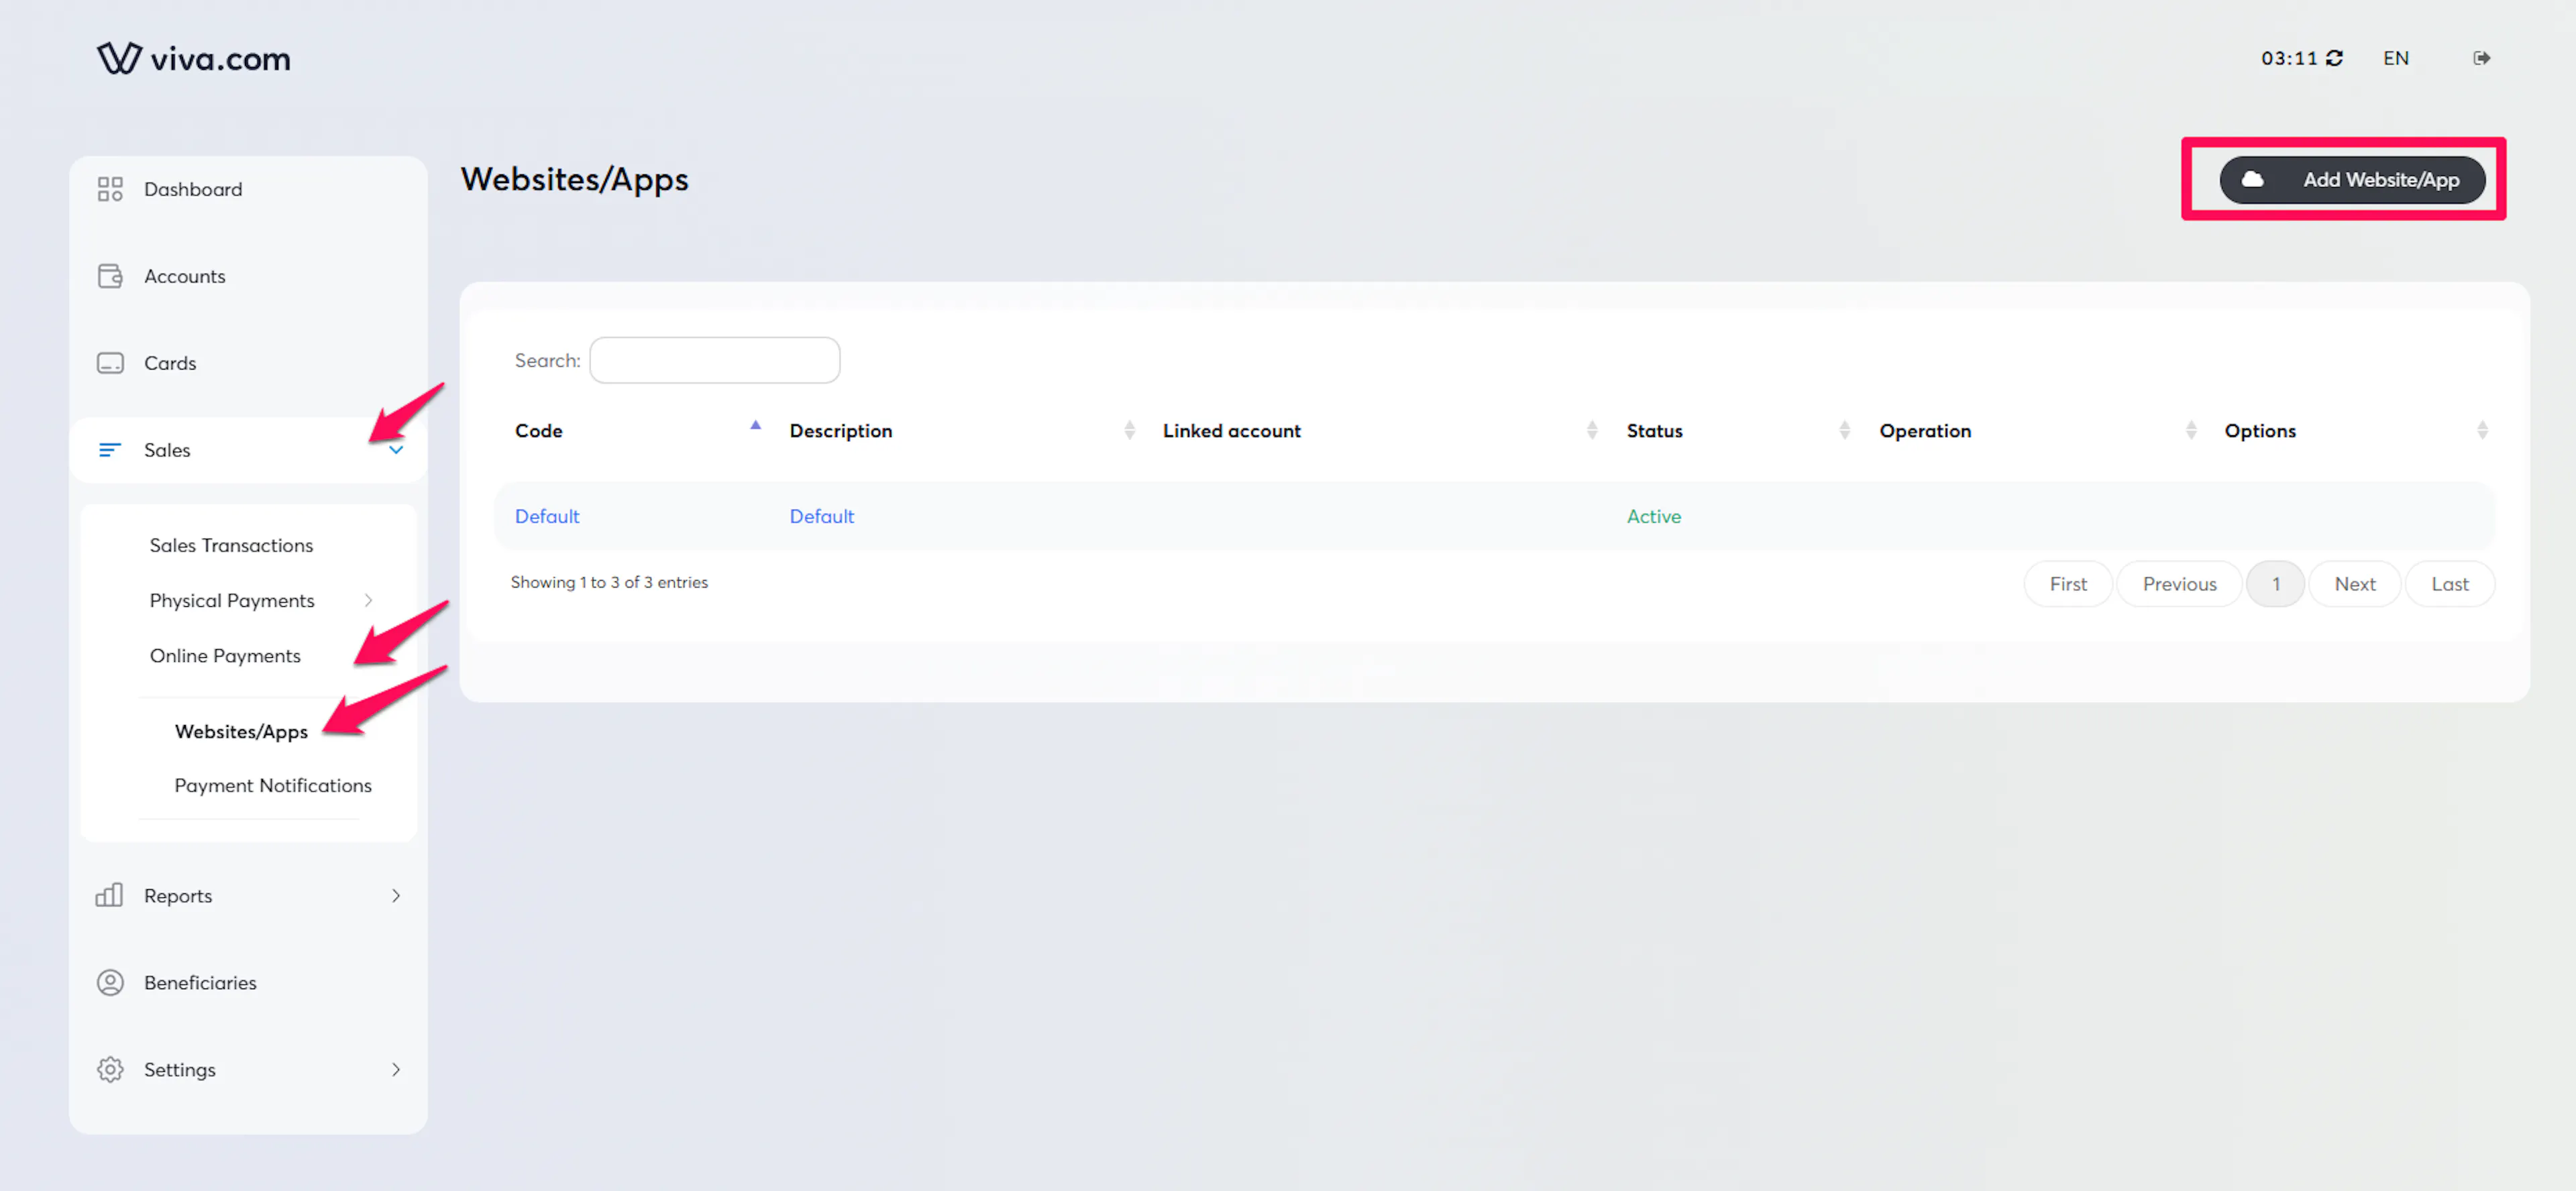Click the Beneficiaries person icon
The height and width of the screenshot is (1191, 2576).
(110, 982)
